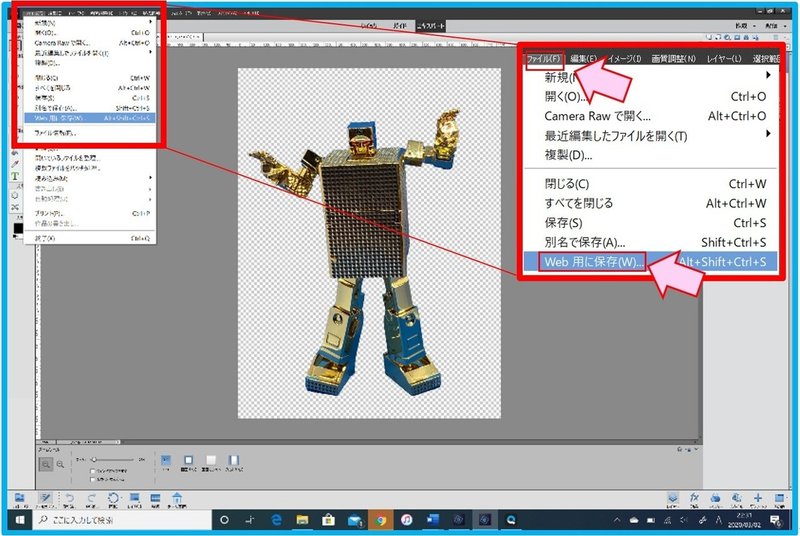Image resolution: width=800 pixels, height=536 pixels.
Task: Open the 共有 (Share) dropdown
Action: [774, 25]
